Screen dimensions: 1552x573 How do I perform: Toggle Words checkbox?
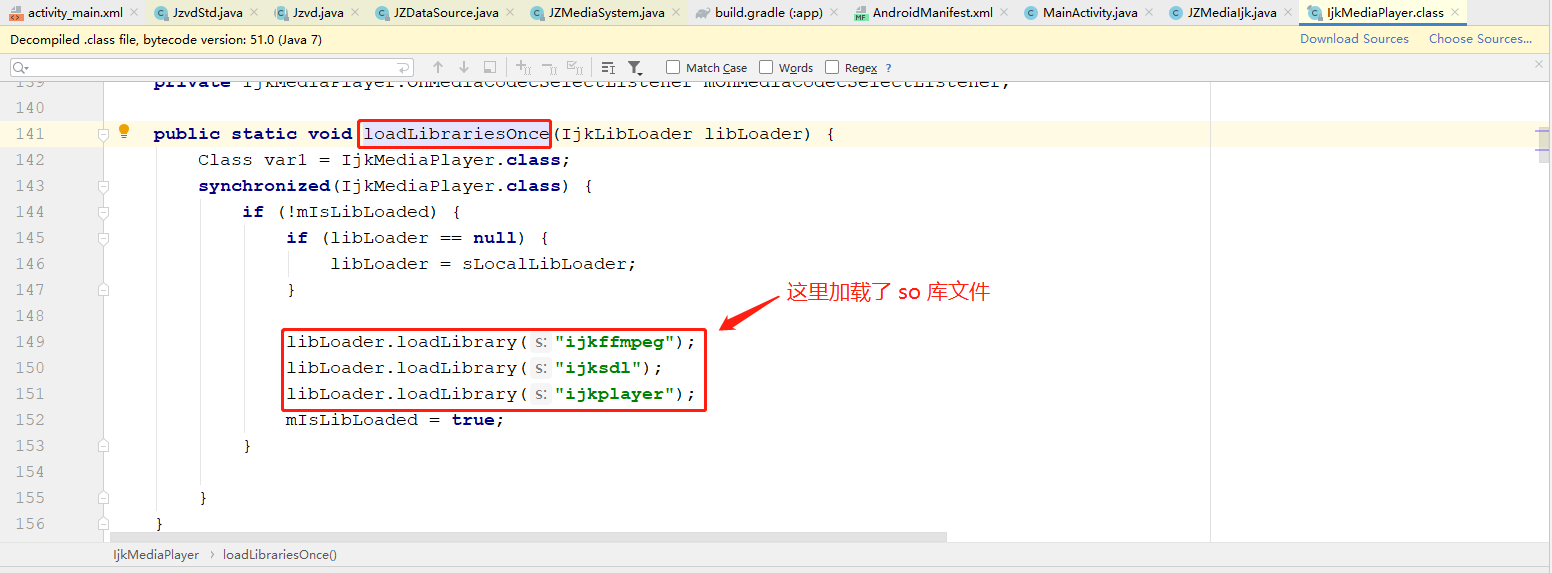tap(766, 67)
